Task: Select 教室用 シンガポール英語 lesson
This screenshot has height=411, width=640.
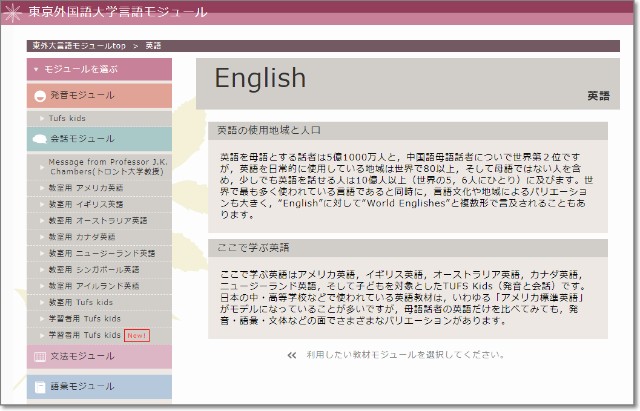Action: [94, 269]
